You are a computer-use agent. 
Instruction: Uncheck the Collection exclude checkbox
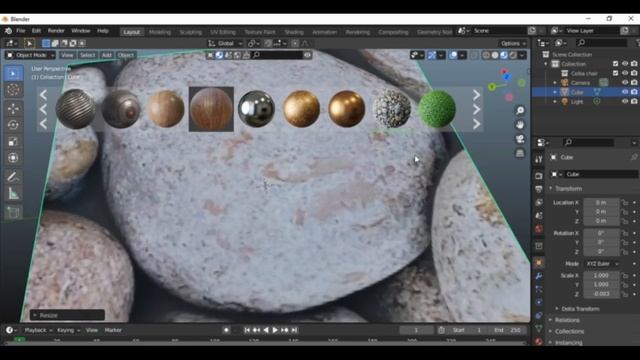coord(616,64)
